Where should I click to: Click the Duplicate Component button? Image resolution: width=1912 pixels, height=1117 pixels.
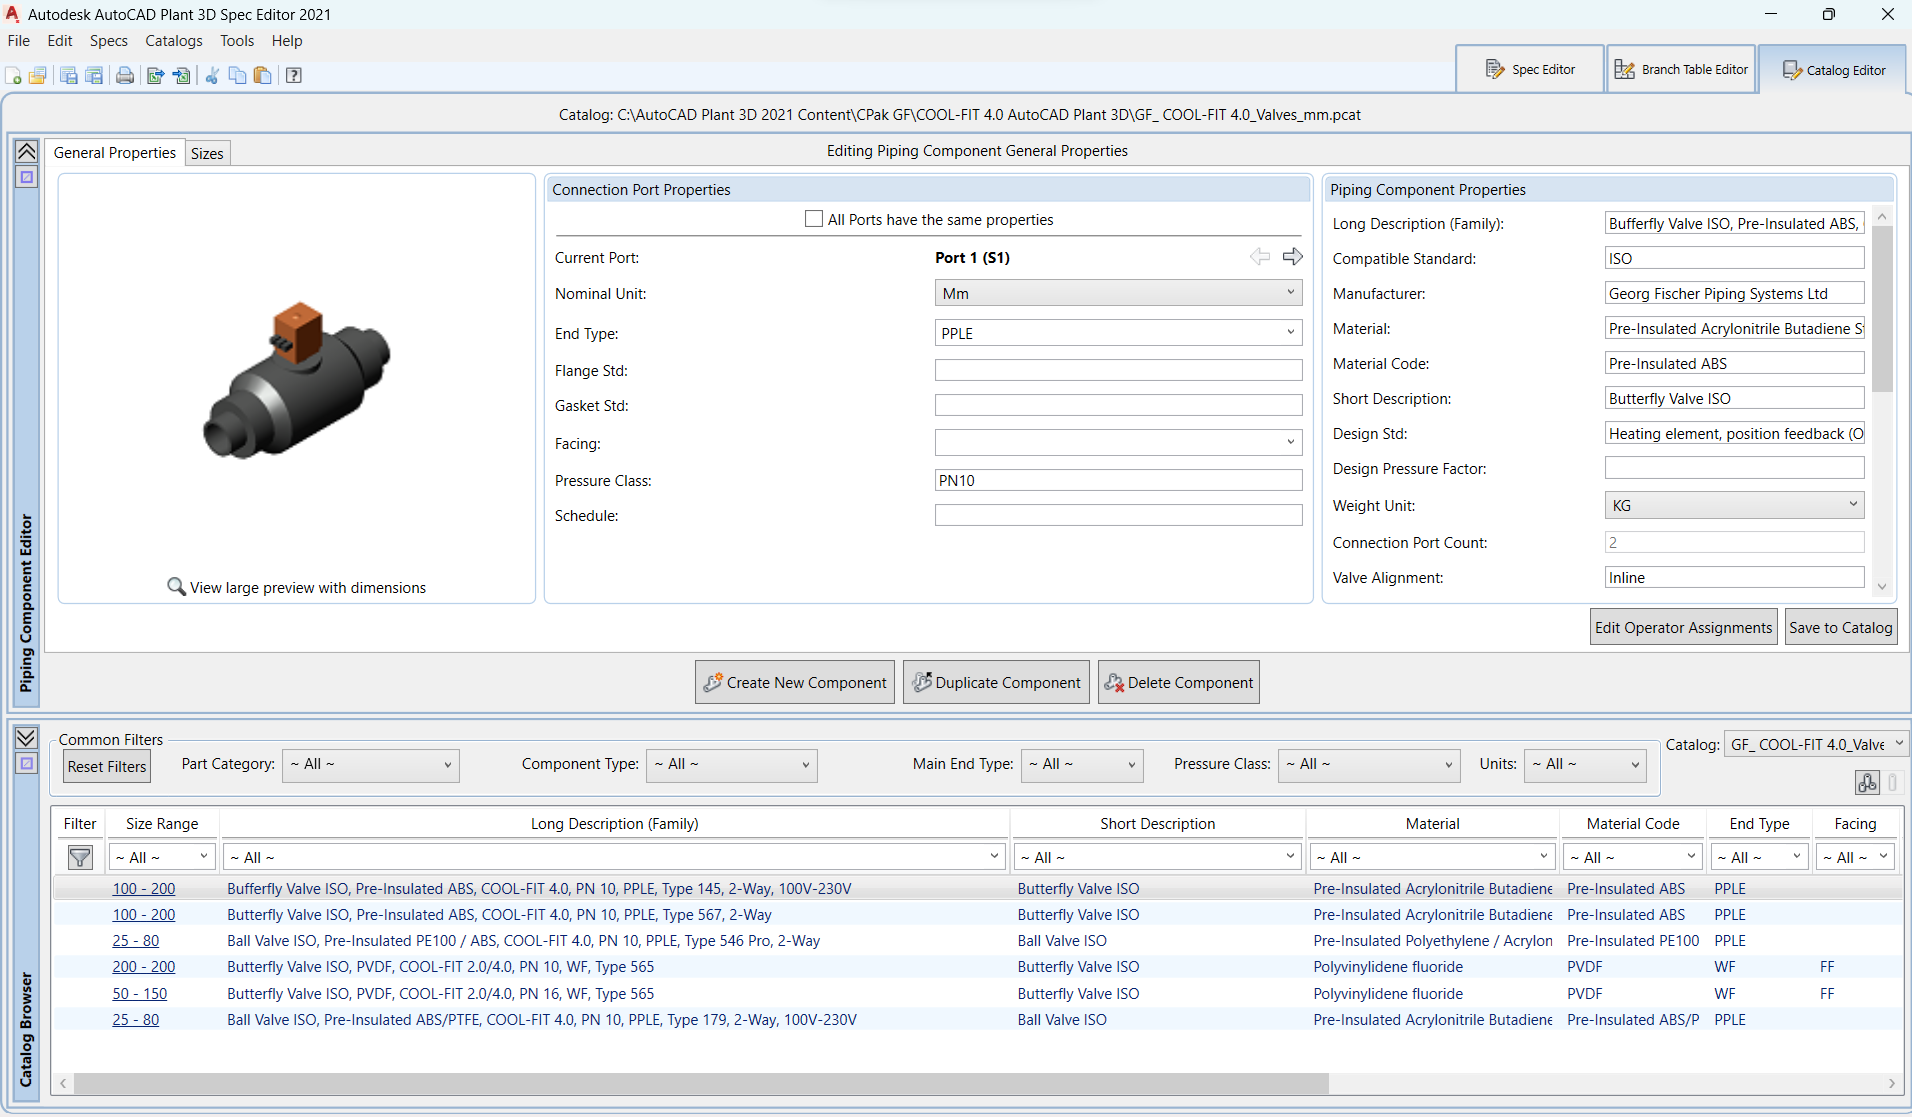996,683
